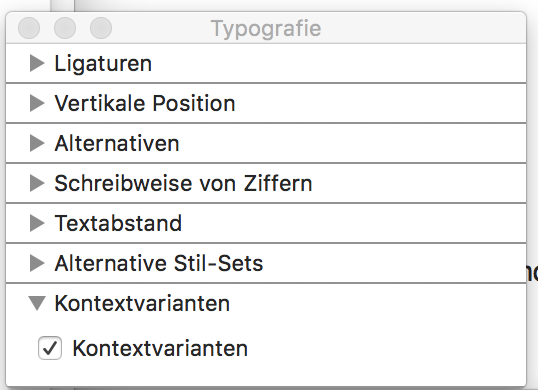Zoom the Typografie panel window
The width and height of the screenshot is (538, 390).
[x=101, y=28]
